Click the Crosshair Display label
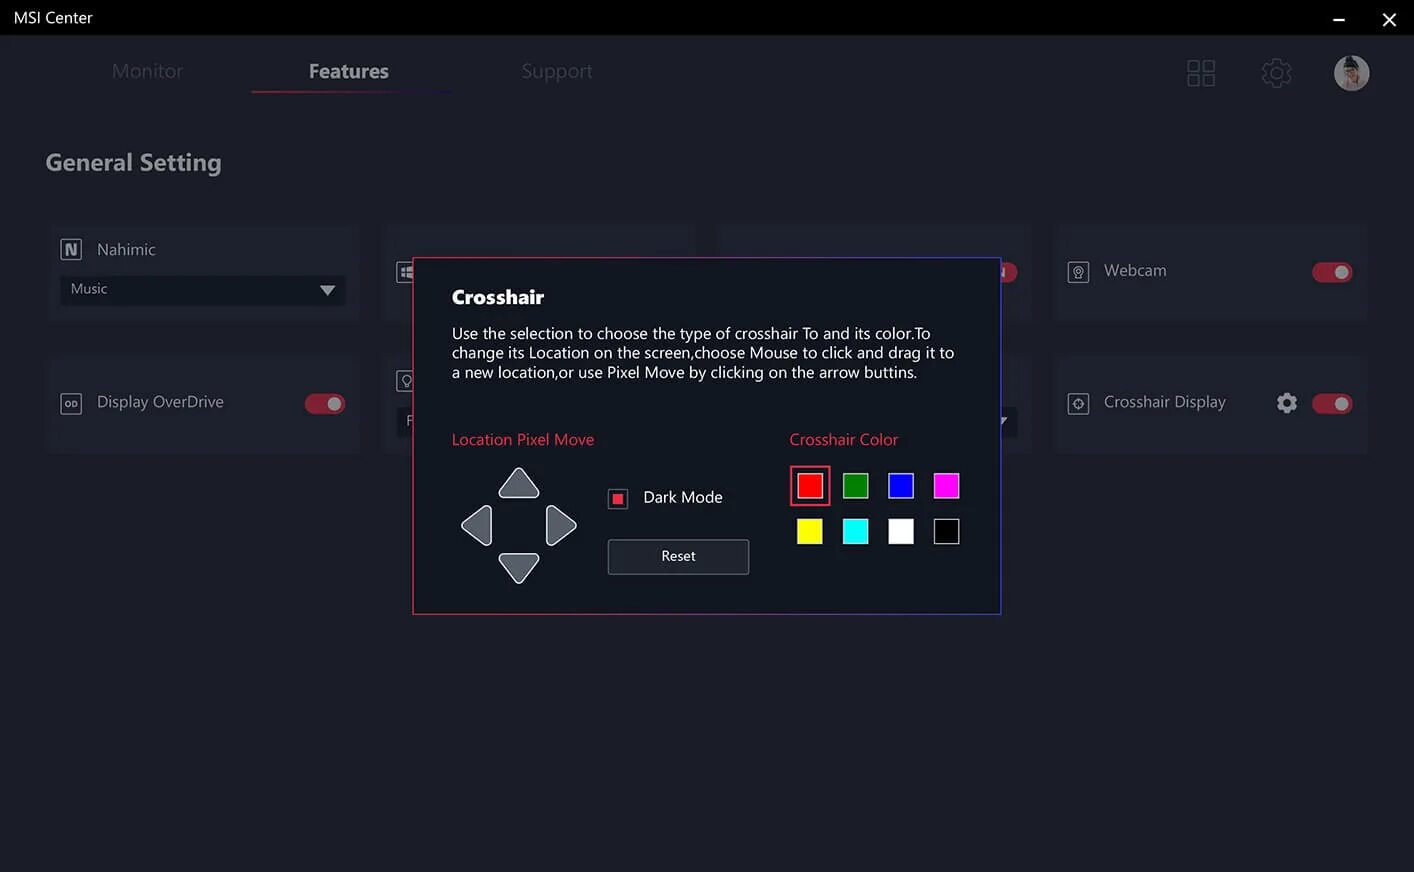1414x872 pixels. pos(1165,402)
